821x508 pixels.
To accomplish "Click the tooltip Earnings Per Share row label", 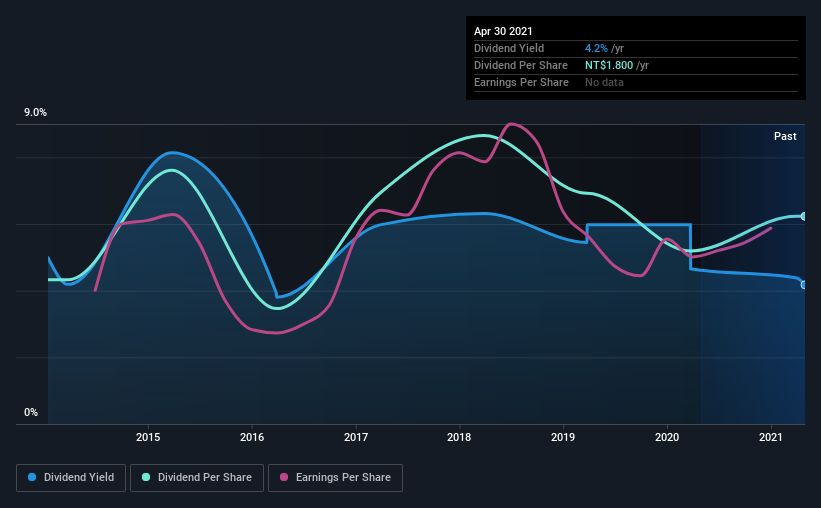I will click(x=521, y=82).
